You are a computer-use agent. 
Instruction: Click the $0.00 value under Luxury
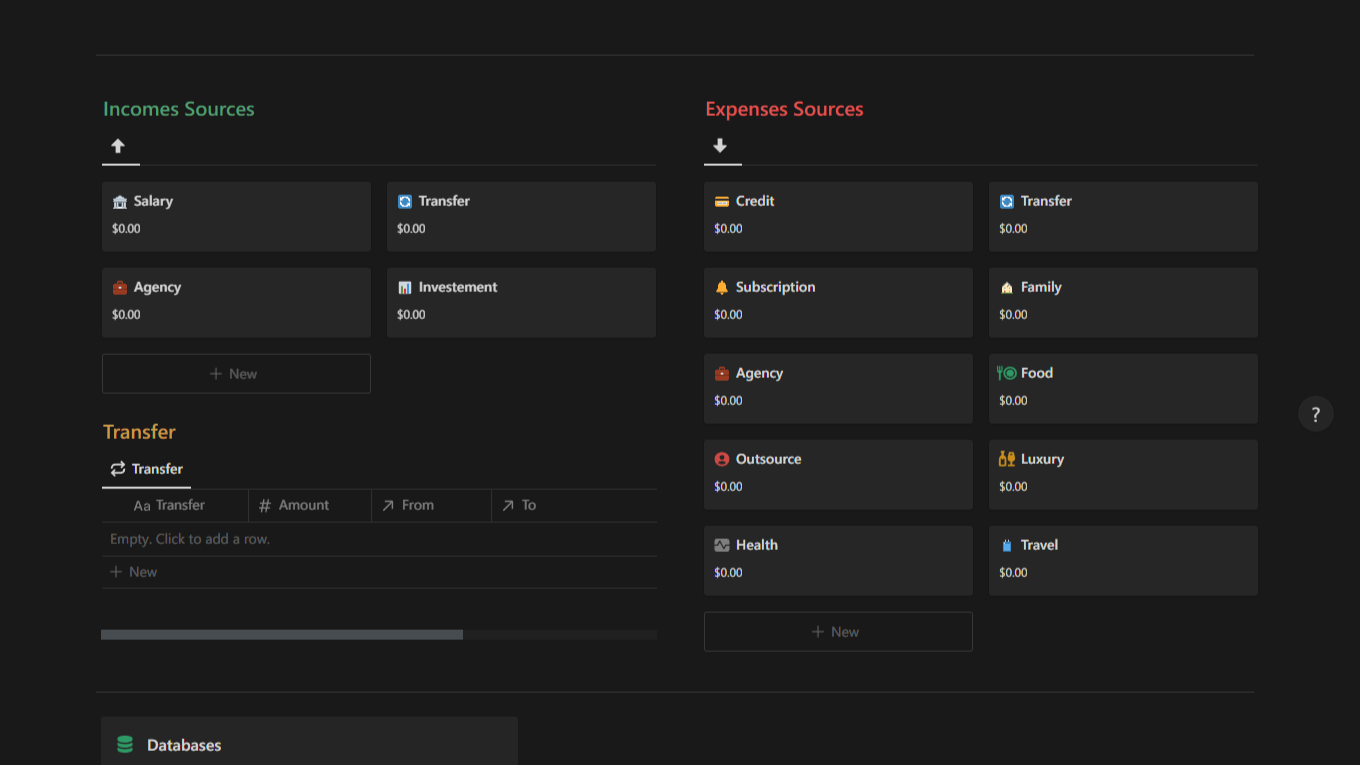pyautogui.click(x=1013, y=487)
